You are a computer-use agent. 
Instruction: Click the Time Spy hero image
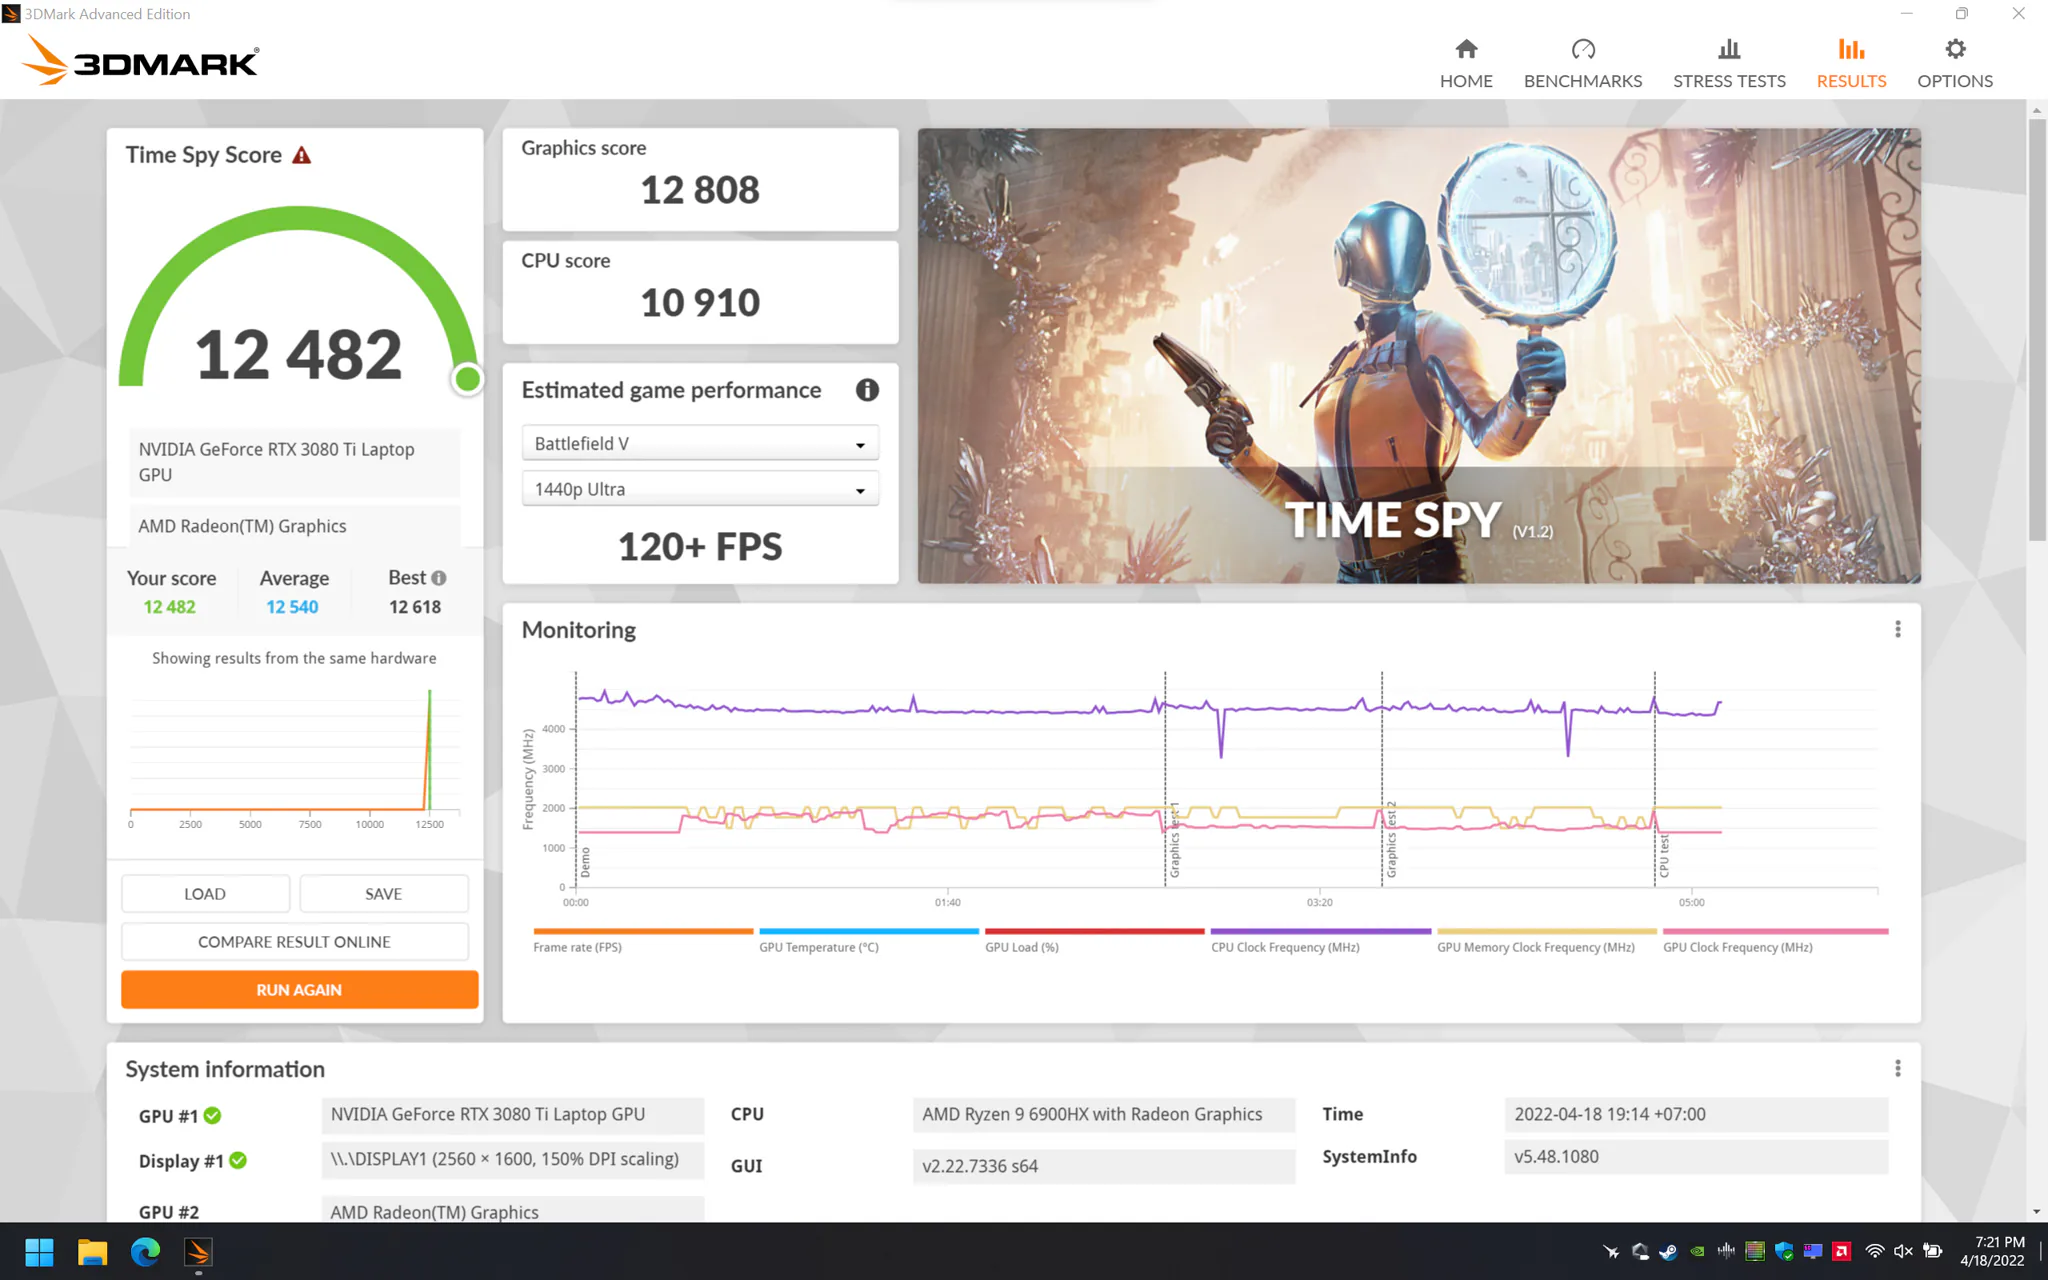pyautogui.click(x=1419, y=356)
